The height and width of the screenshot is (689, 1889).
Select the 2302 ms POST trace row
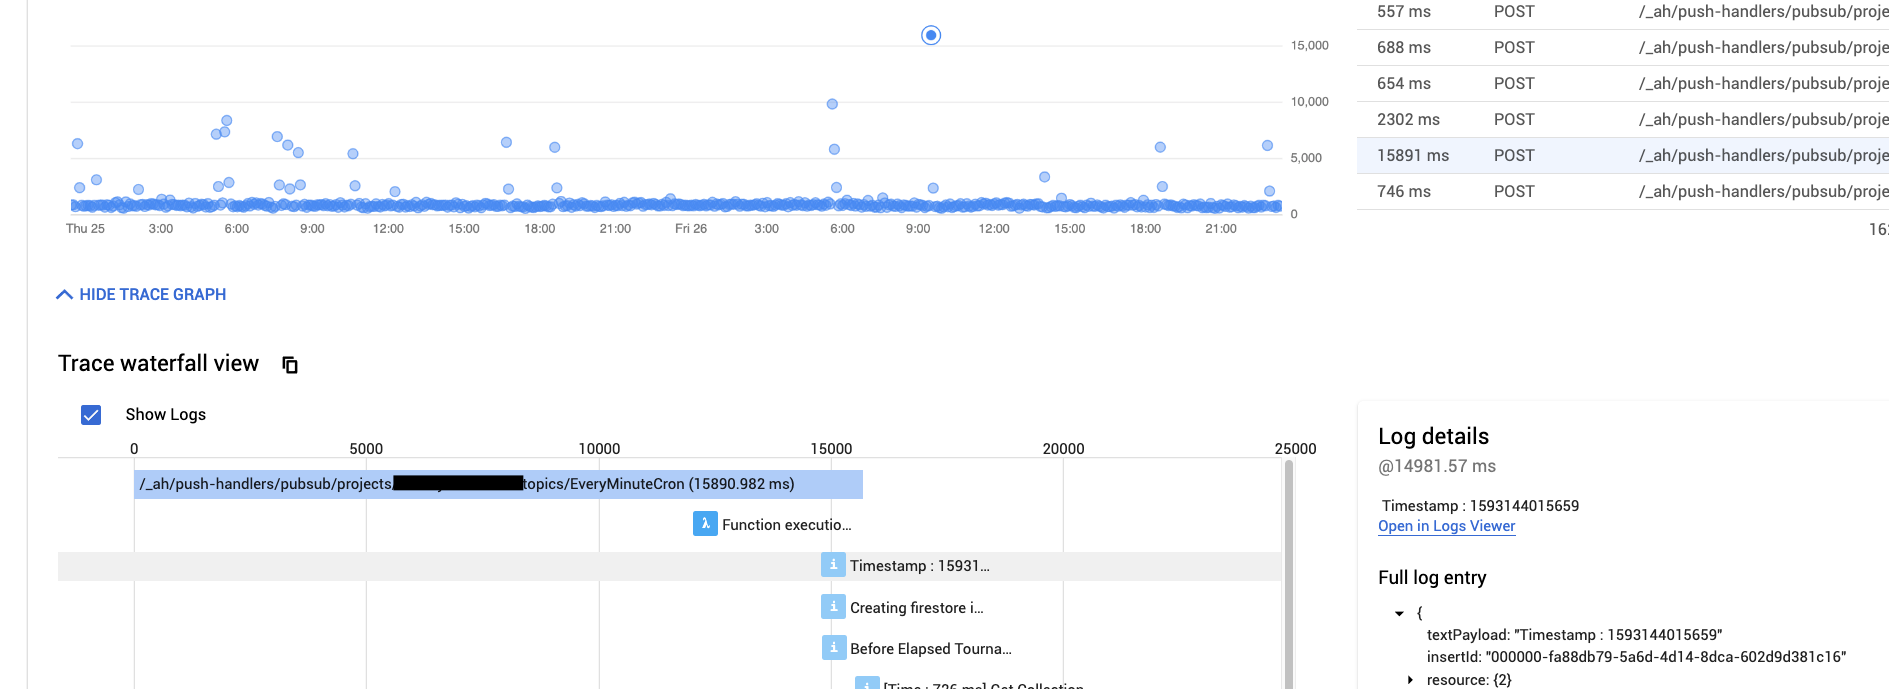(1622, 119)
